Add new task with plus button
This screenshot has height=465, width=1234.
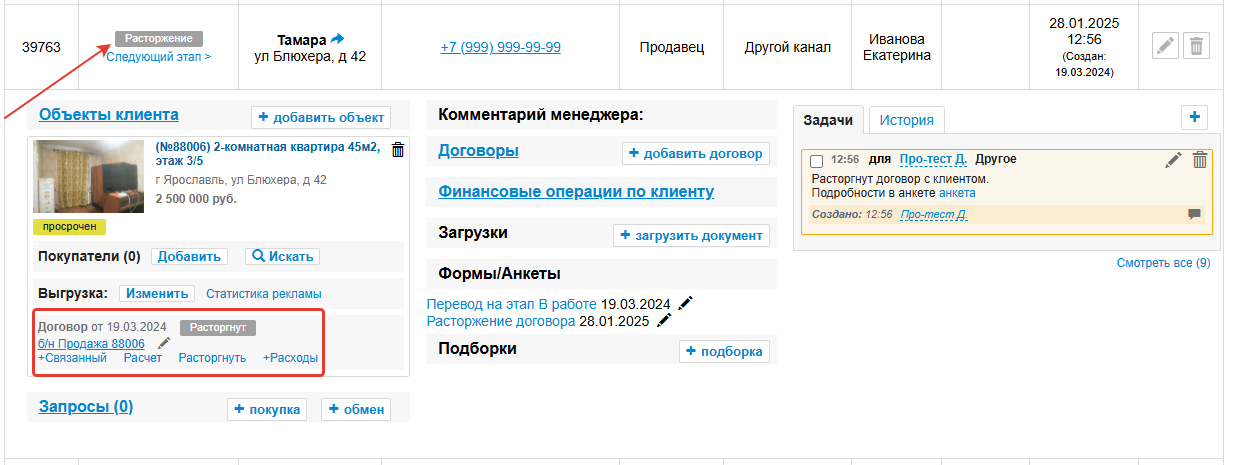(x=1194, y=117)
